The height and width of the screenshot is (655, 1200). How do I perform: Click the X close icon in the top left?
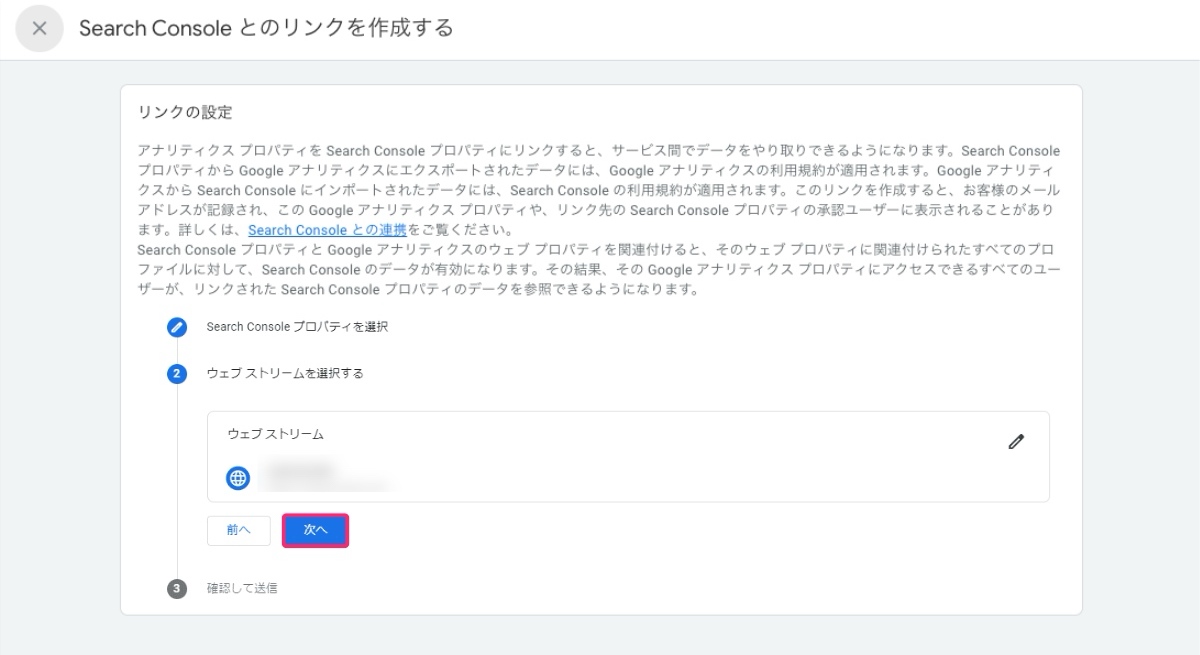click(39, 29)
